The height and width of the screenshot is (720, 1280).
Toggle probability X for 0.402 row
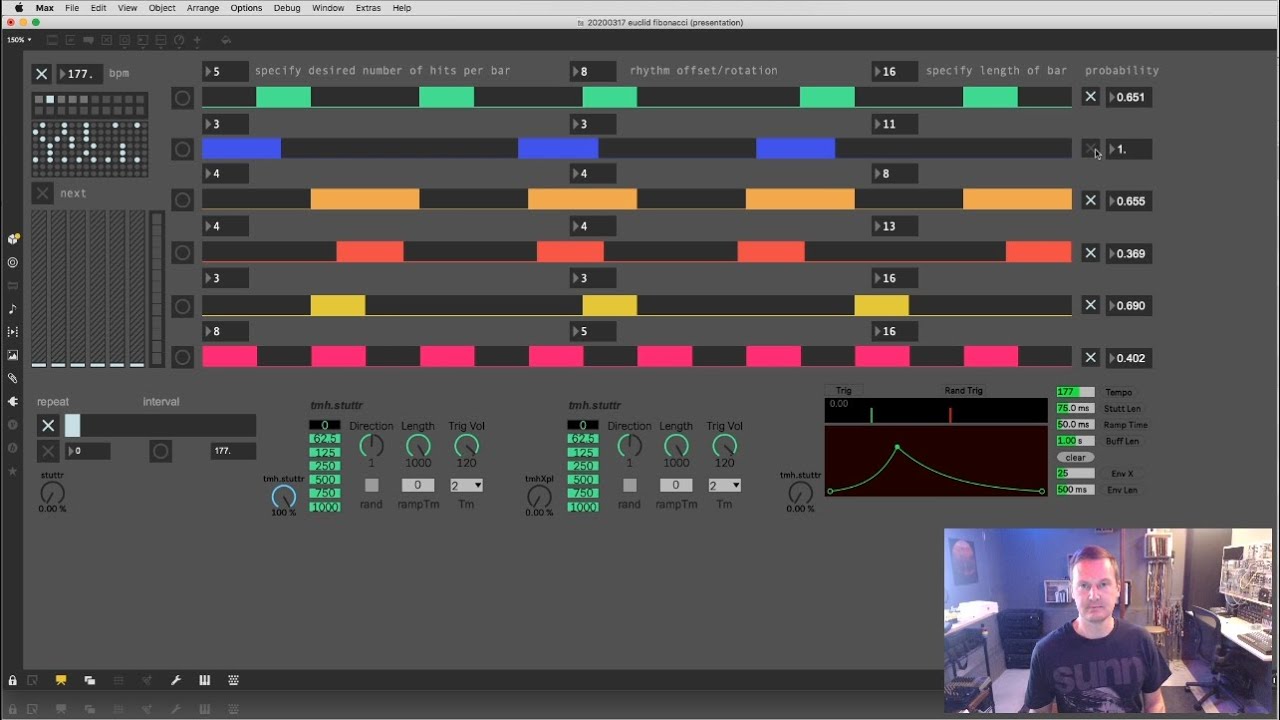[1091, 357]
